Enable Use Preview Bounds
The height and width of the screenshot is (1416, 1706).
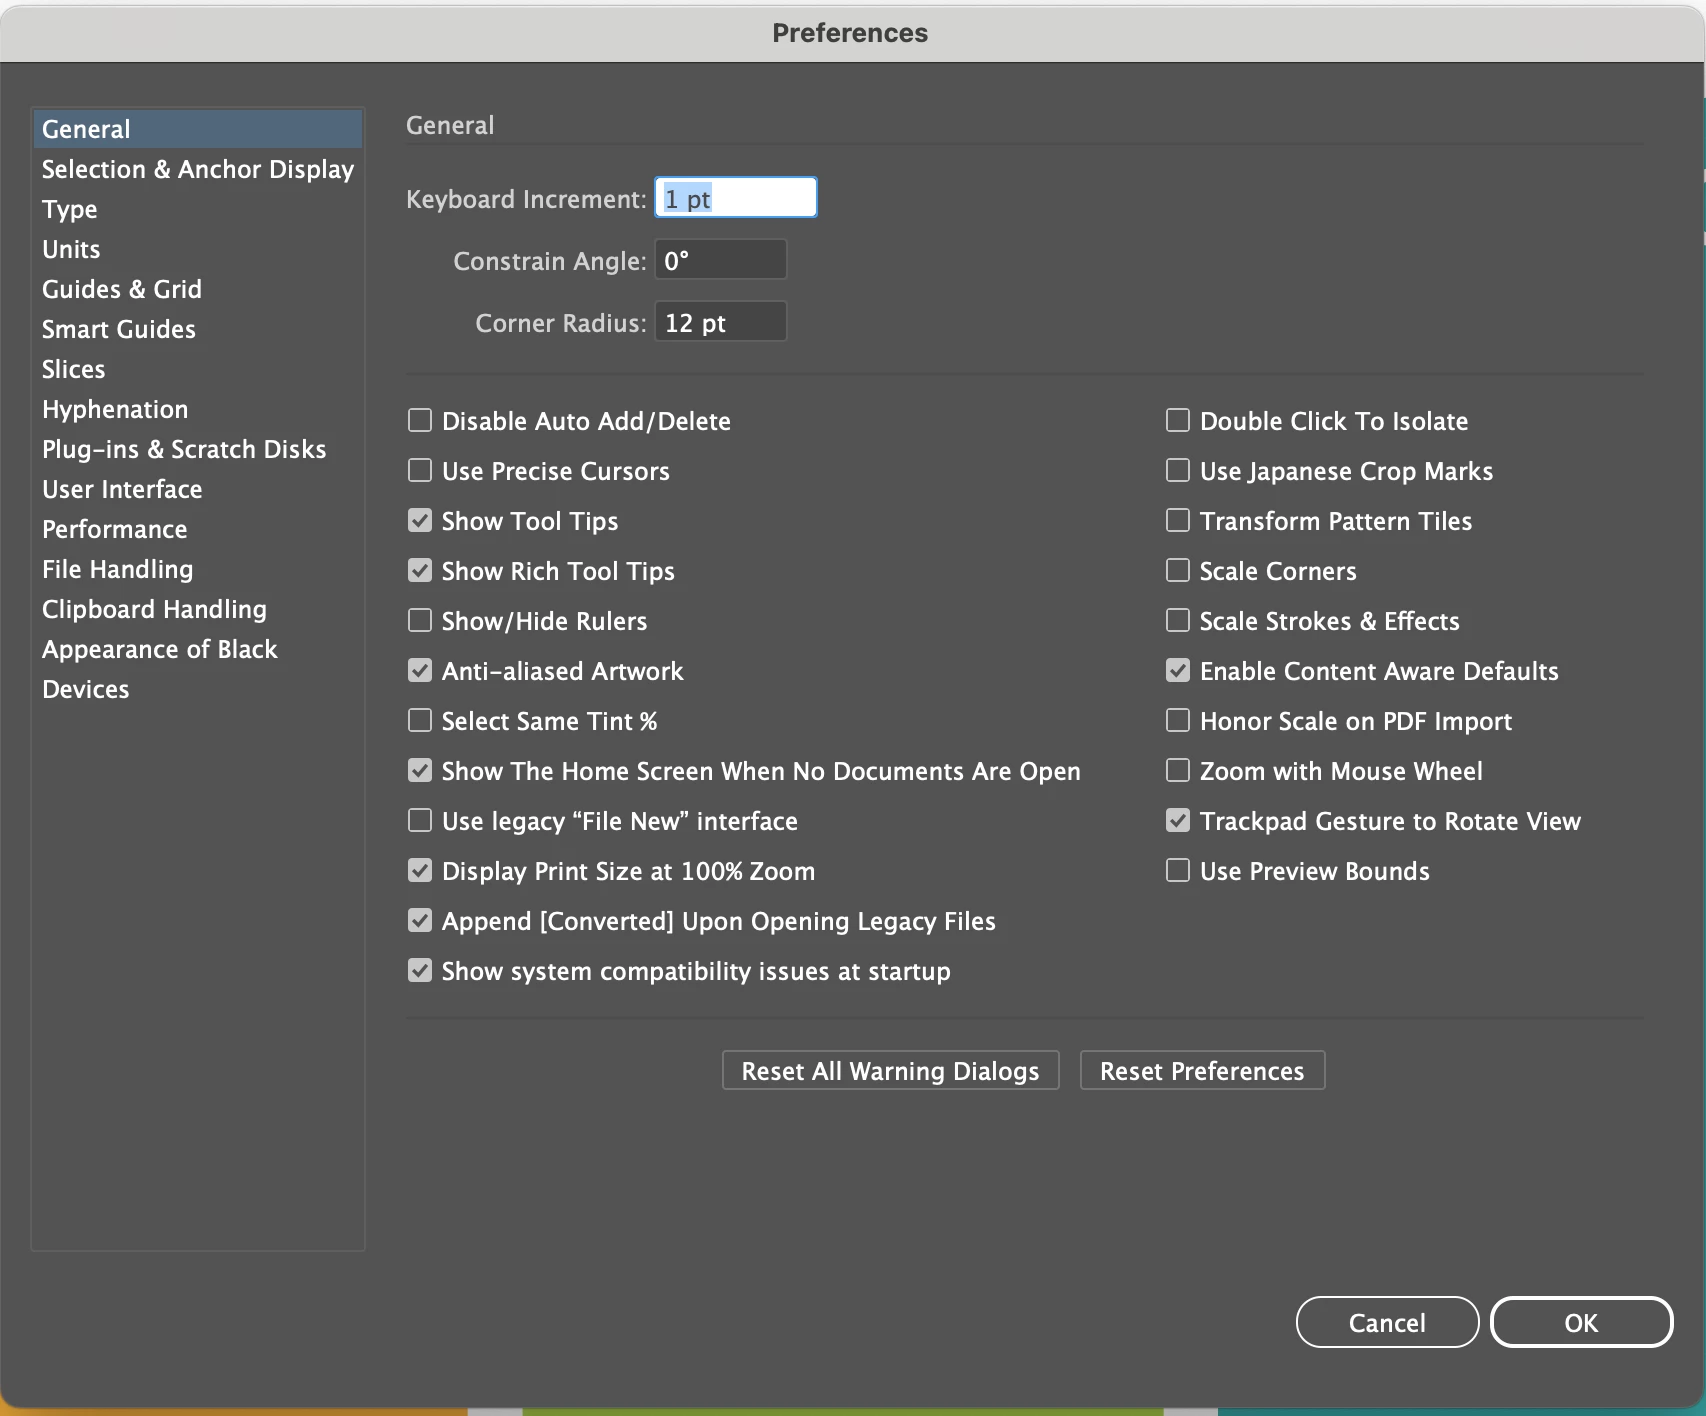click(x=1178, y=870)
